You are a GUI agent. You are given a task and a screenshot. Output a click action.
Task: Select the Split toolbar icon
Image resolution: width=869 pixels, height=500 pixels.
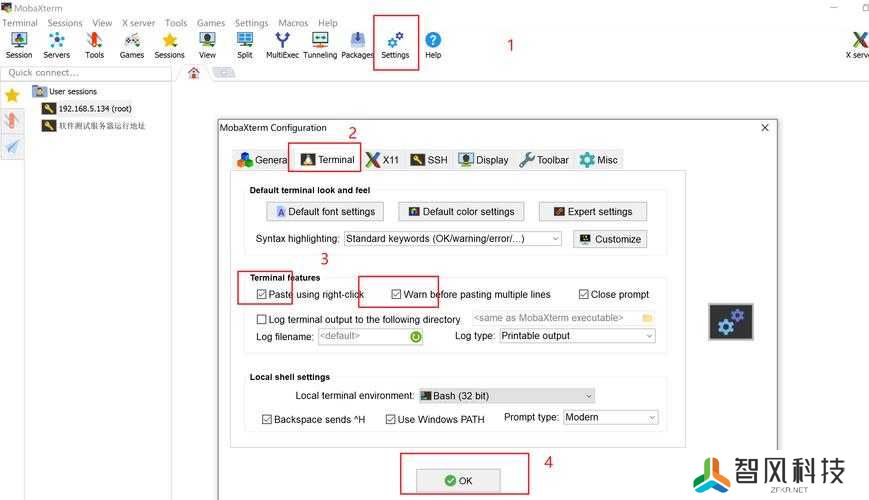coord(244,45)
